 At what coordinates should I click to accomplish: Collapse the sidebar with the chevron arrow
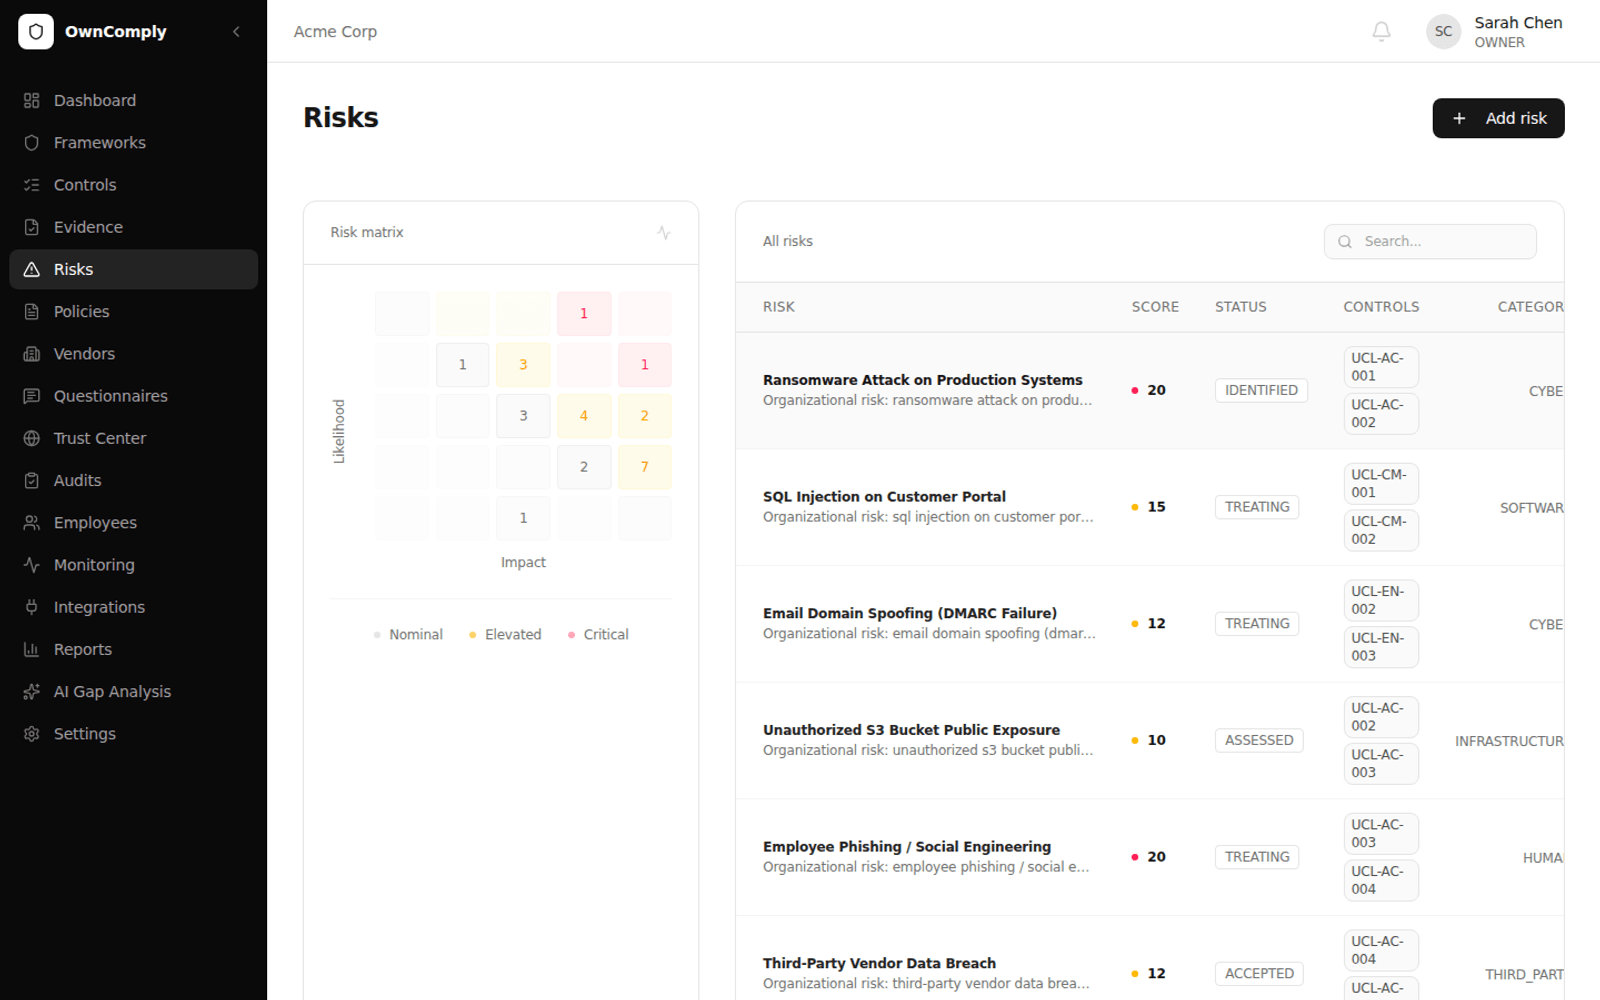point(236,32)
